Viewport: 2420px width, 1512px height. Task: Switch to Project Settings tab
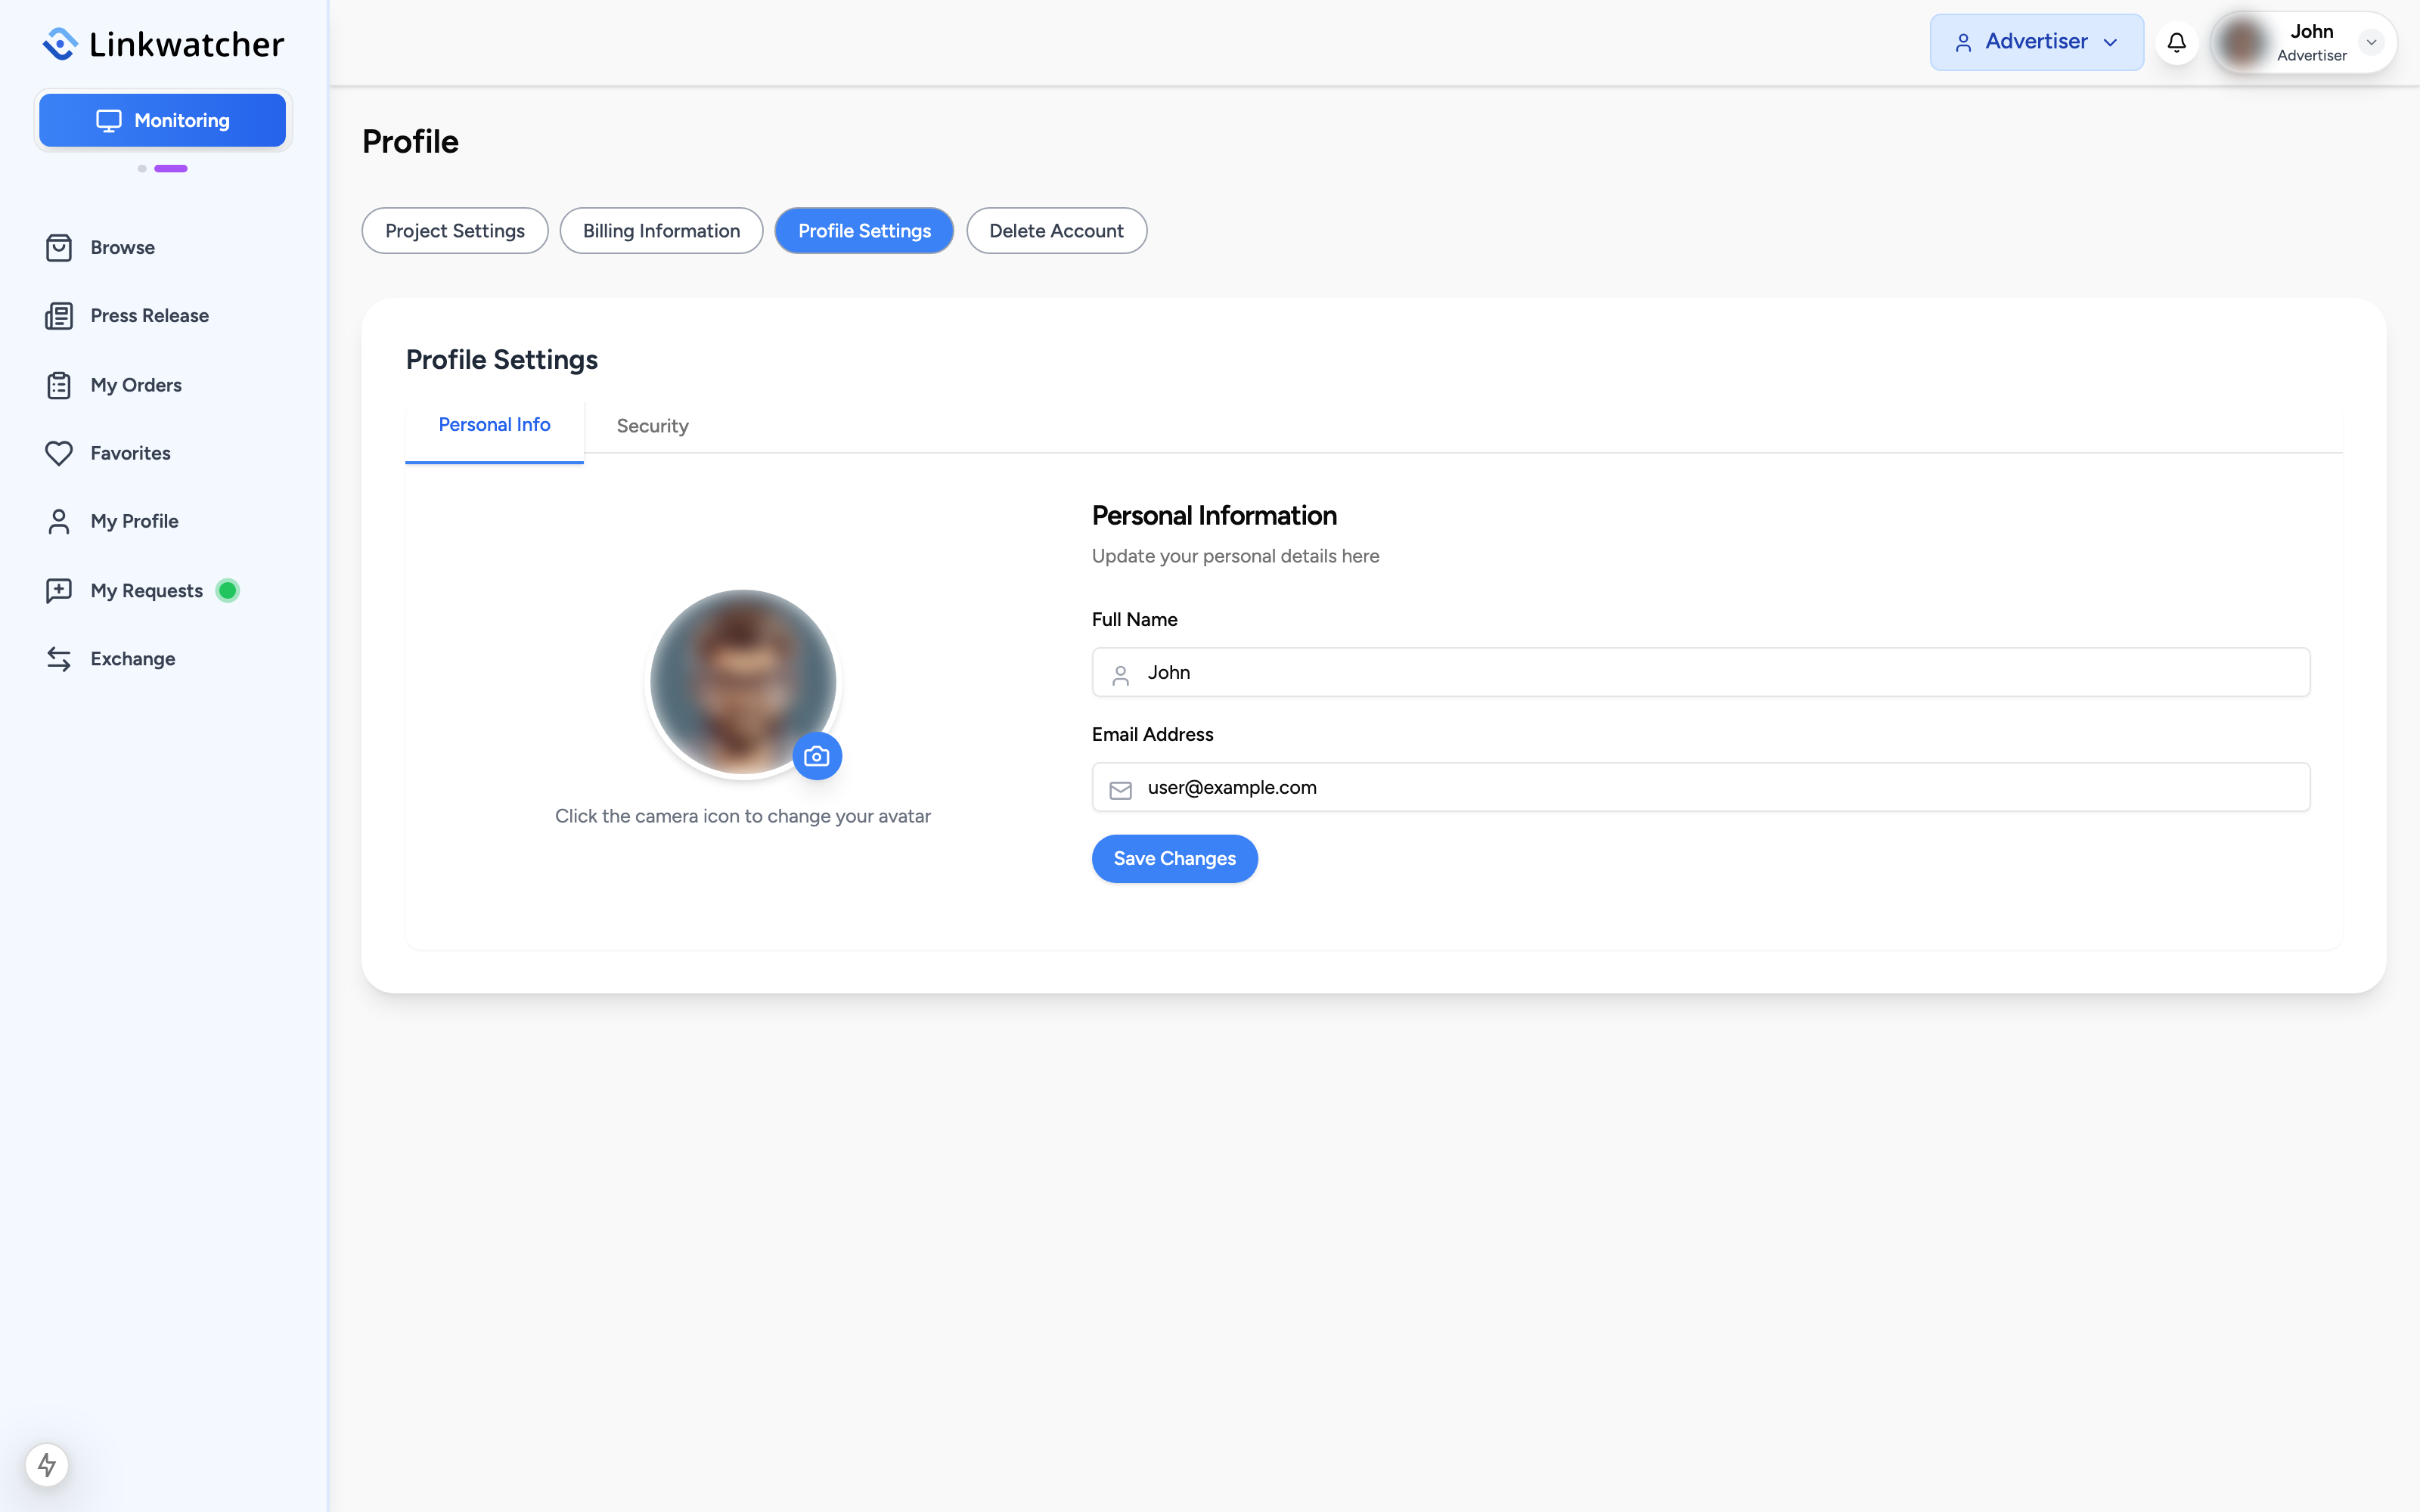tap(455, 231)
